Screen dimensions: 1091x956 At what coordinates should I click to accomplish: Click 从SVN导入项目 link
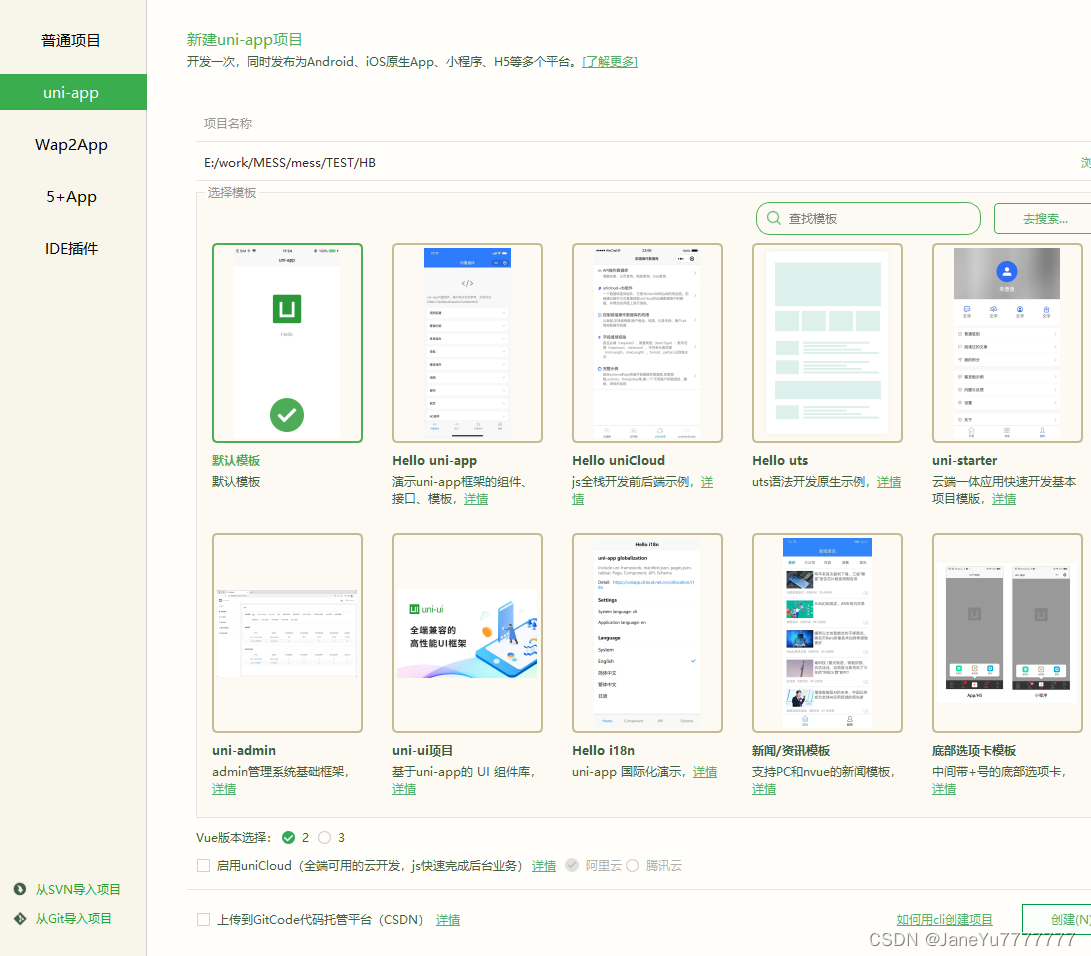click(x=78, y=889)
